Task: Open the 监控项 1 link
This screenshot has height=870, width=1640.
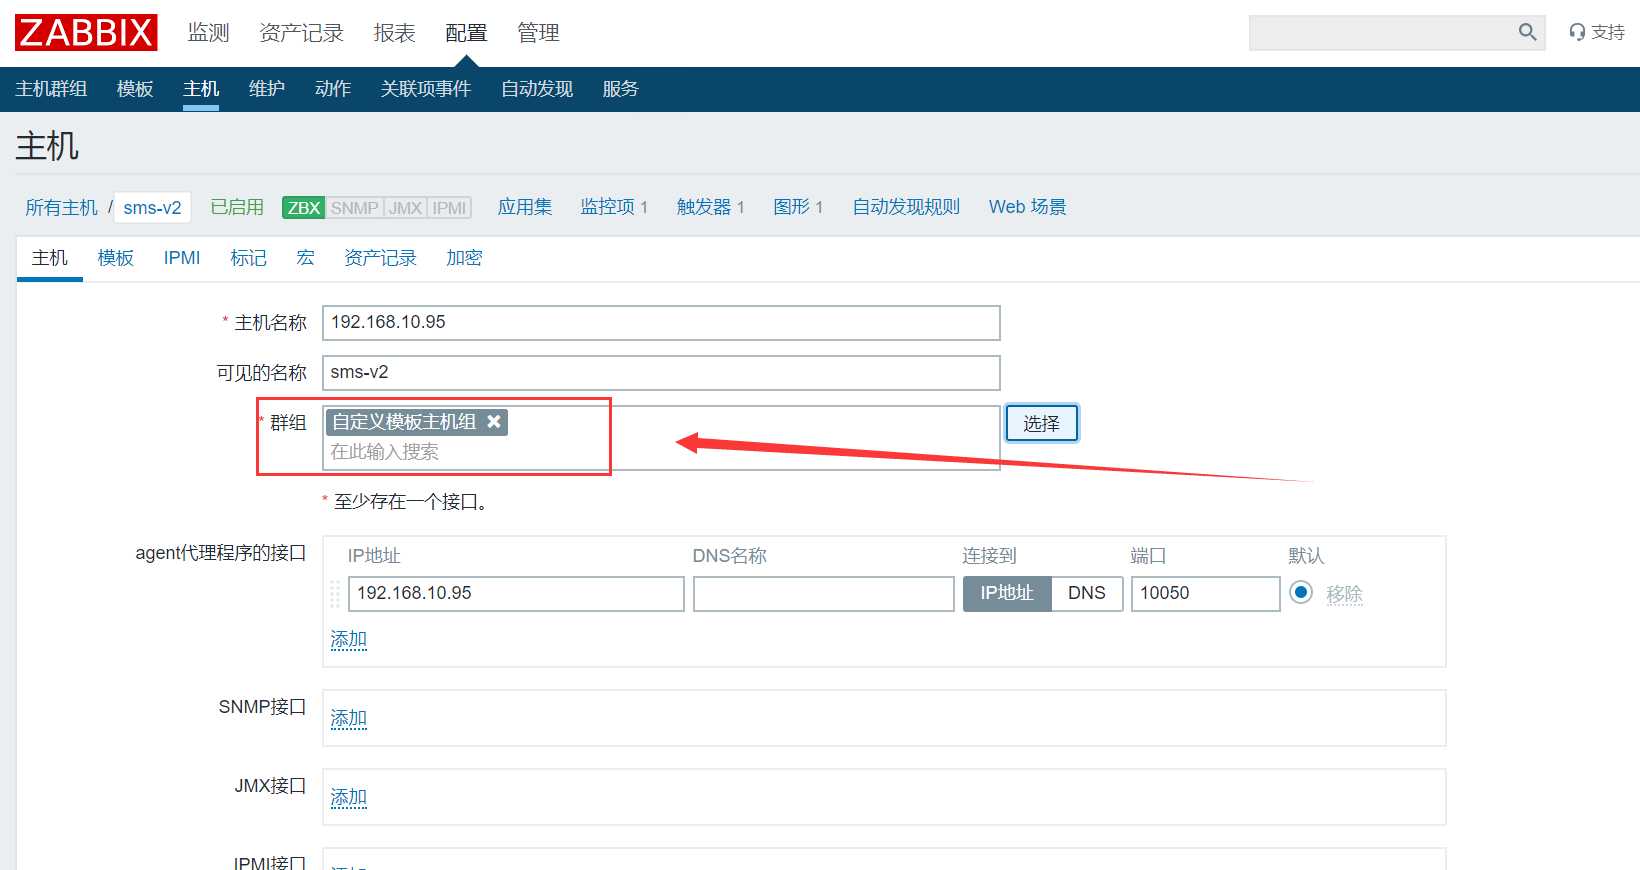Action: (614, 207)
